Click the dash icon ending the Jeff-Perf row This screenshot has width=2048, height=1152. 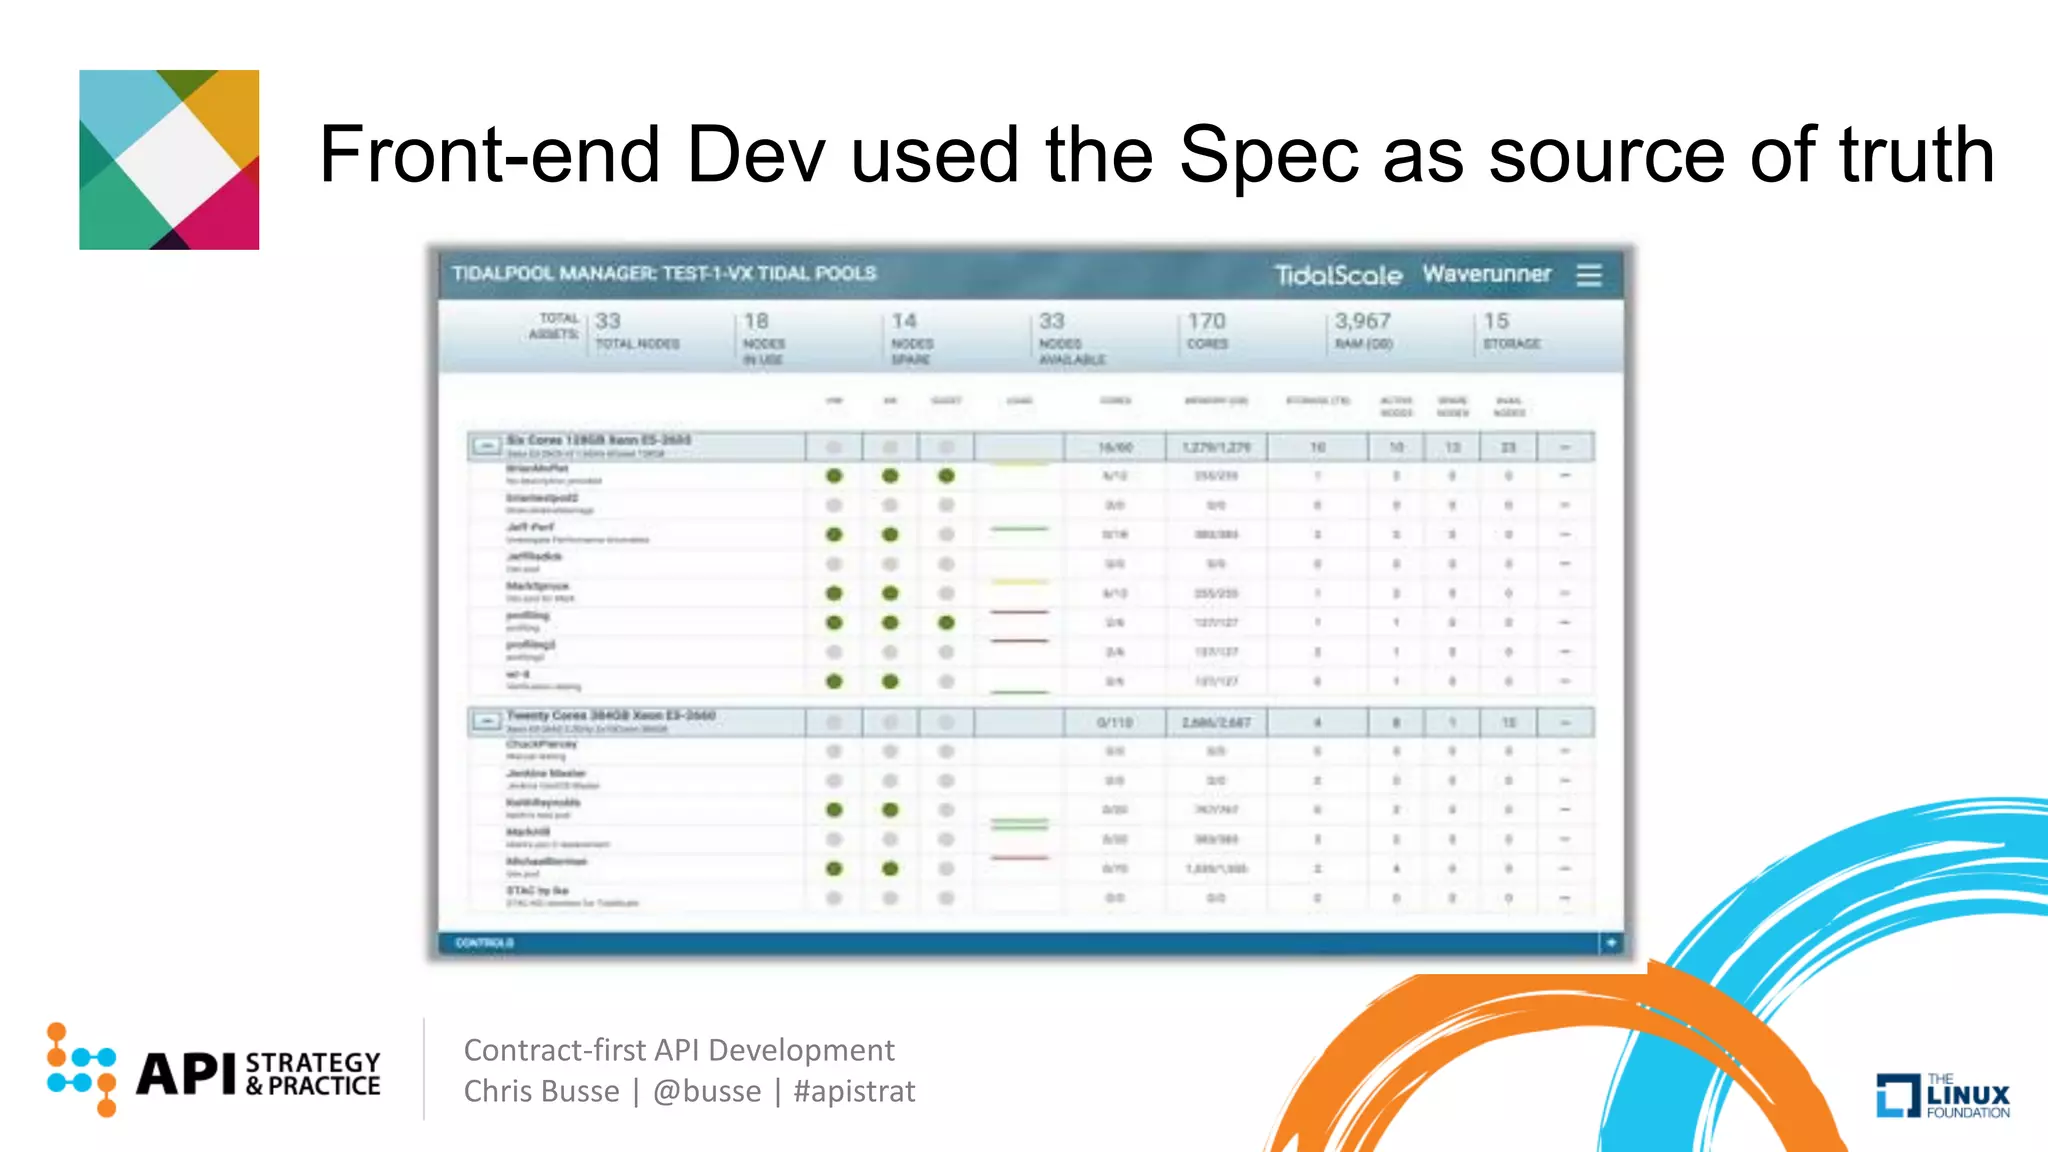tap(1565, 535)
